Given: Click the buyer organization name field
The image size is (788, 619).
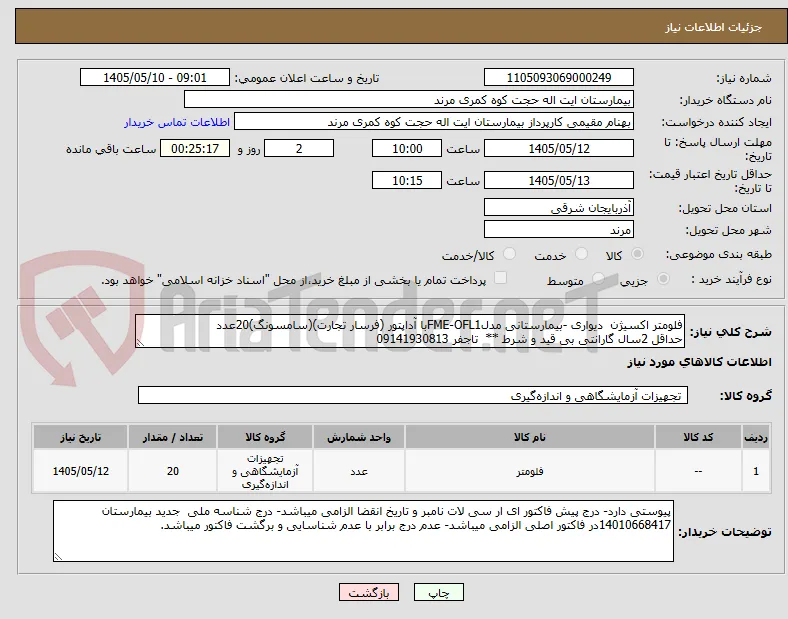Looking at the screenshot, I should tap(409, 99).
